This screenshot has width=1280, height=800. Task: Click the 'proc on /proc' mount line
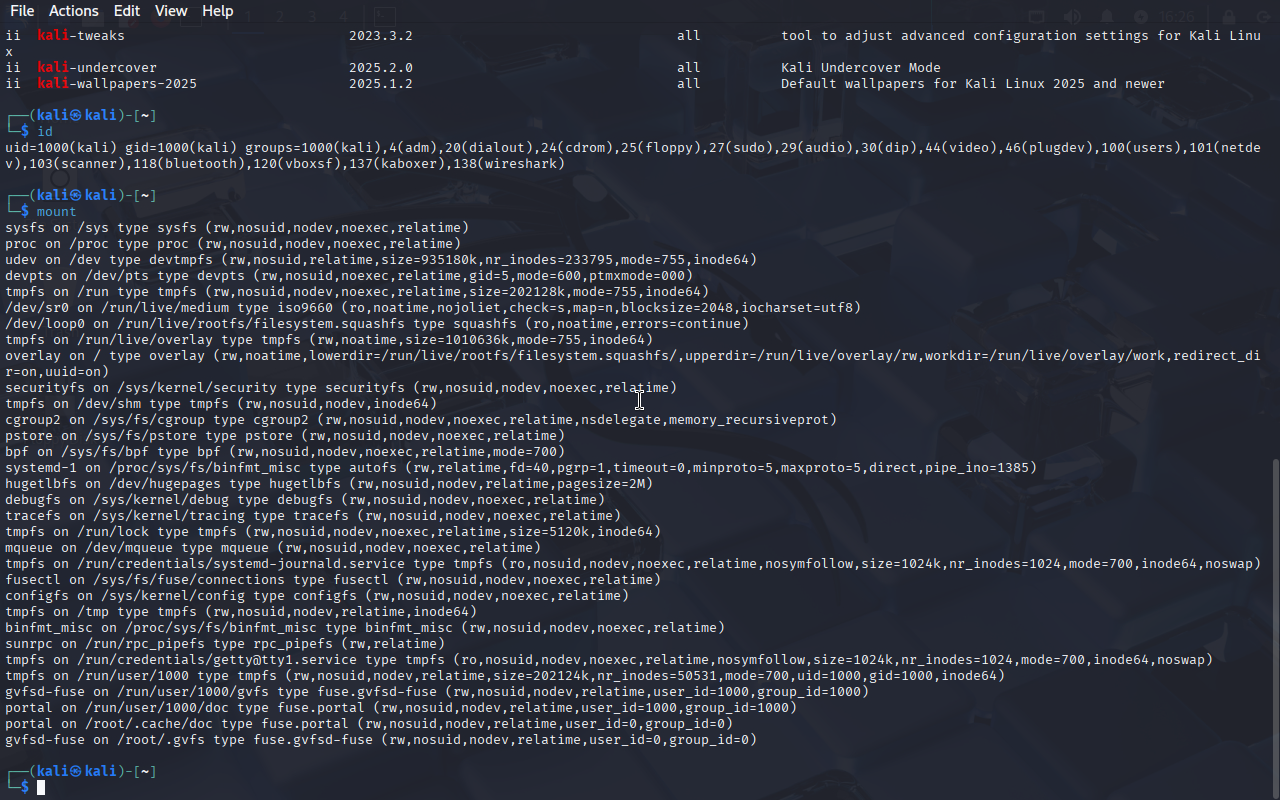coord(233,243)
